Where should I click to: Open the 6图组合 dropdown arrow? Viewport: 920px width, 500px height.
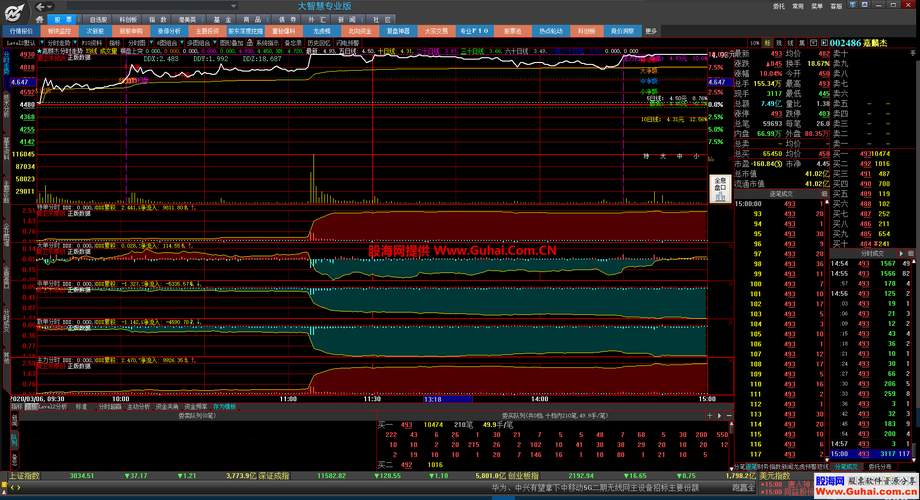point(182,43)
